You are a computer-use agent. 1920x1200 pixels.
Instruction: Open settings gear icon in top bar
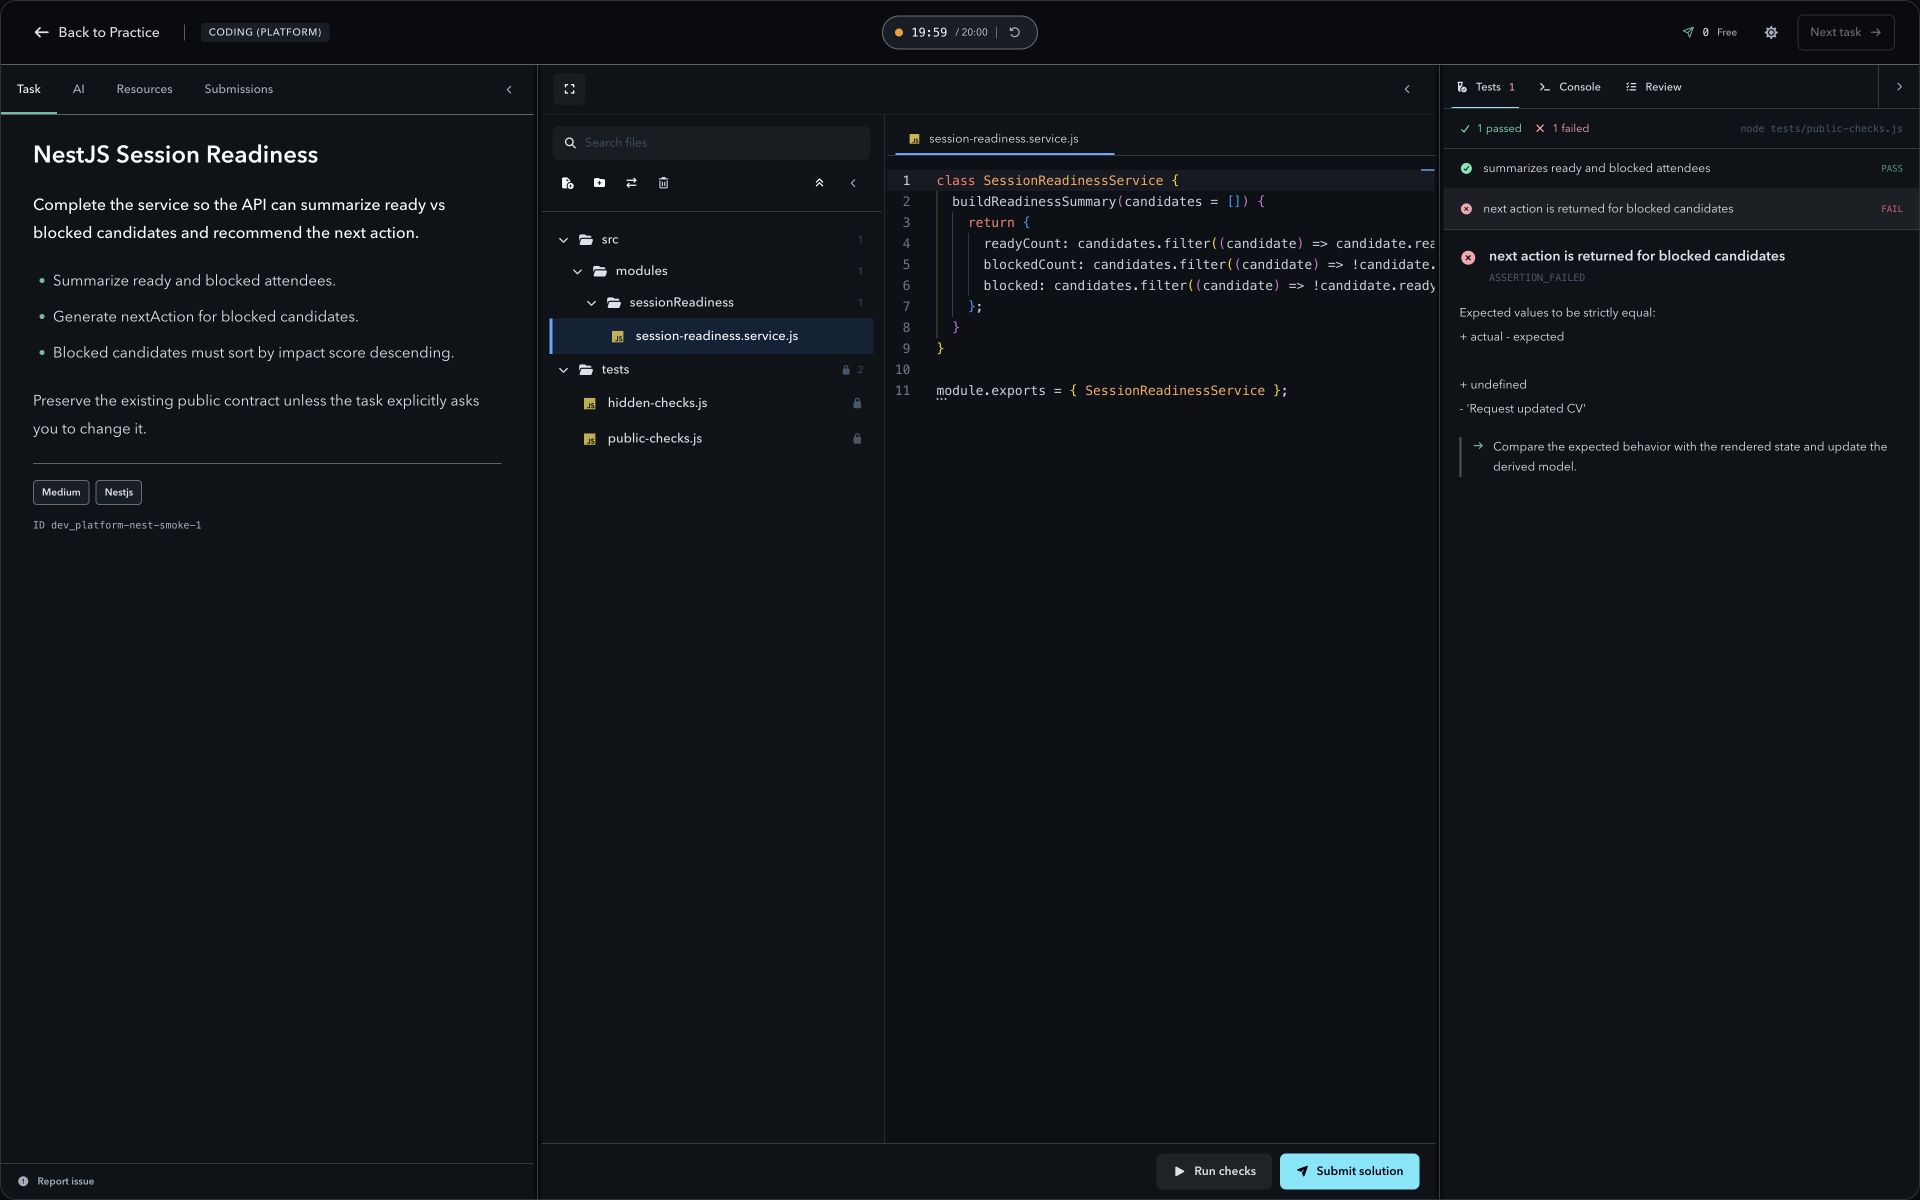point(1771,32)
